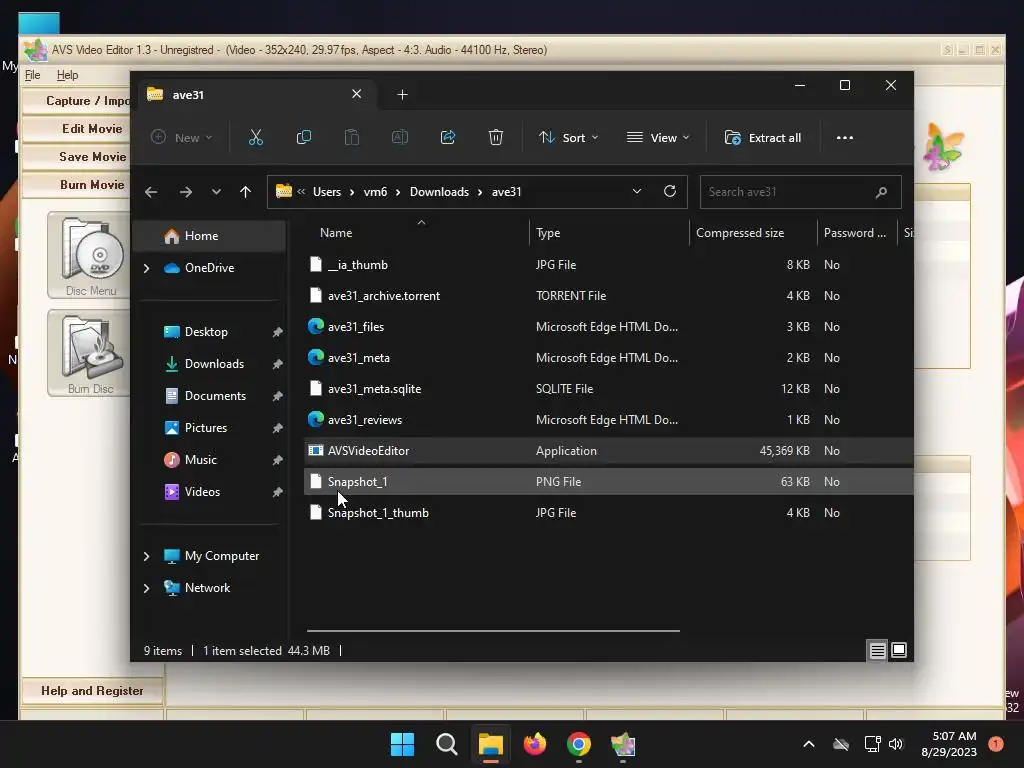Open the New dropdown menu
The image size is (1024, 768).
pos(182,138)
